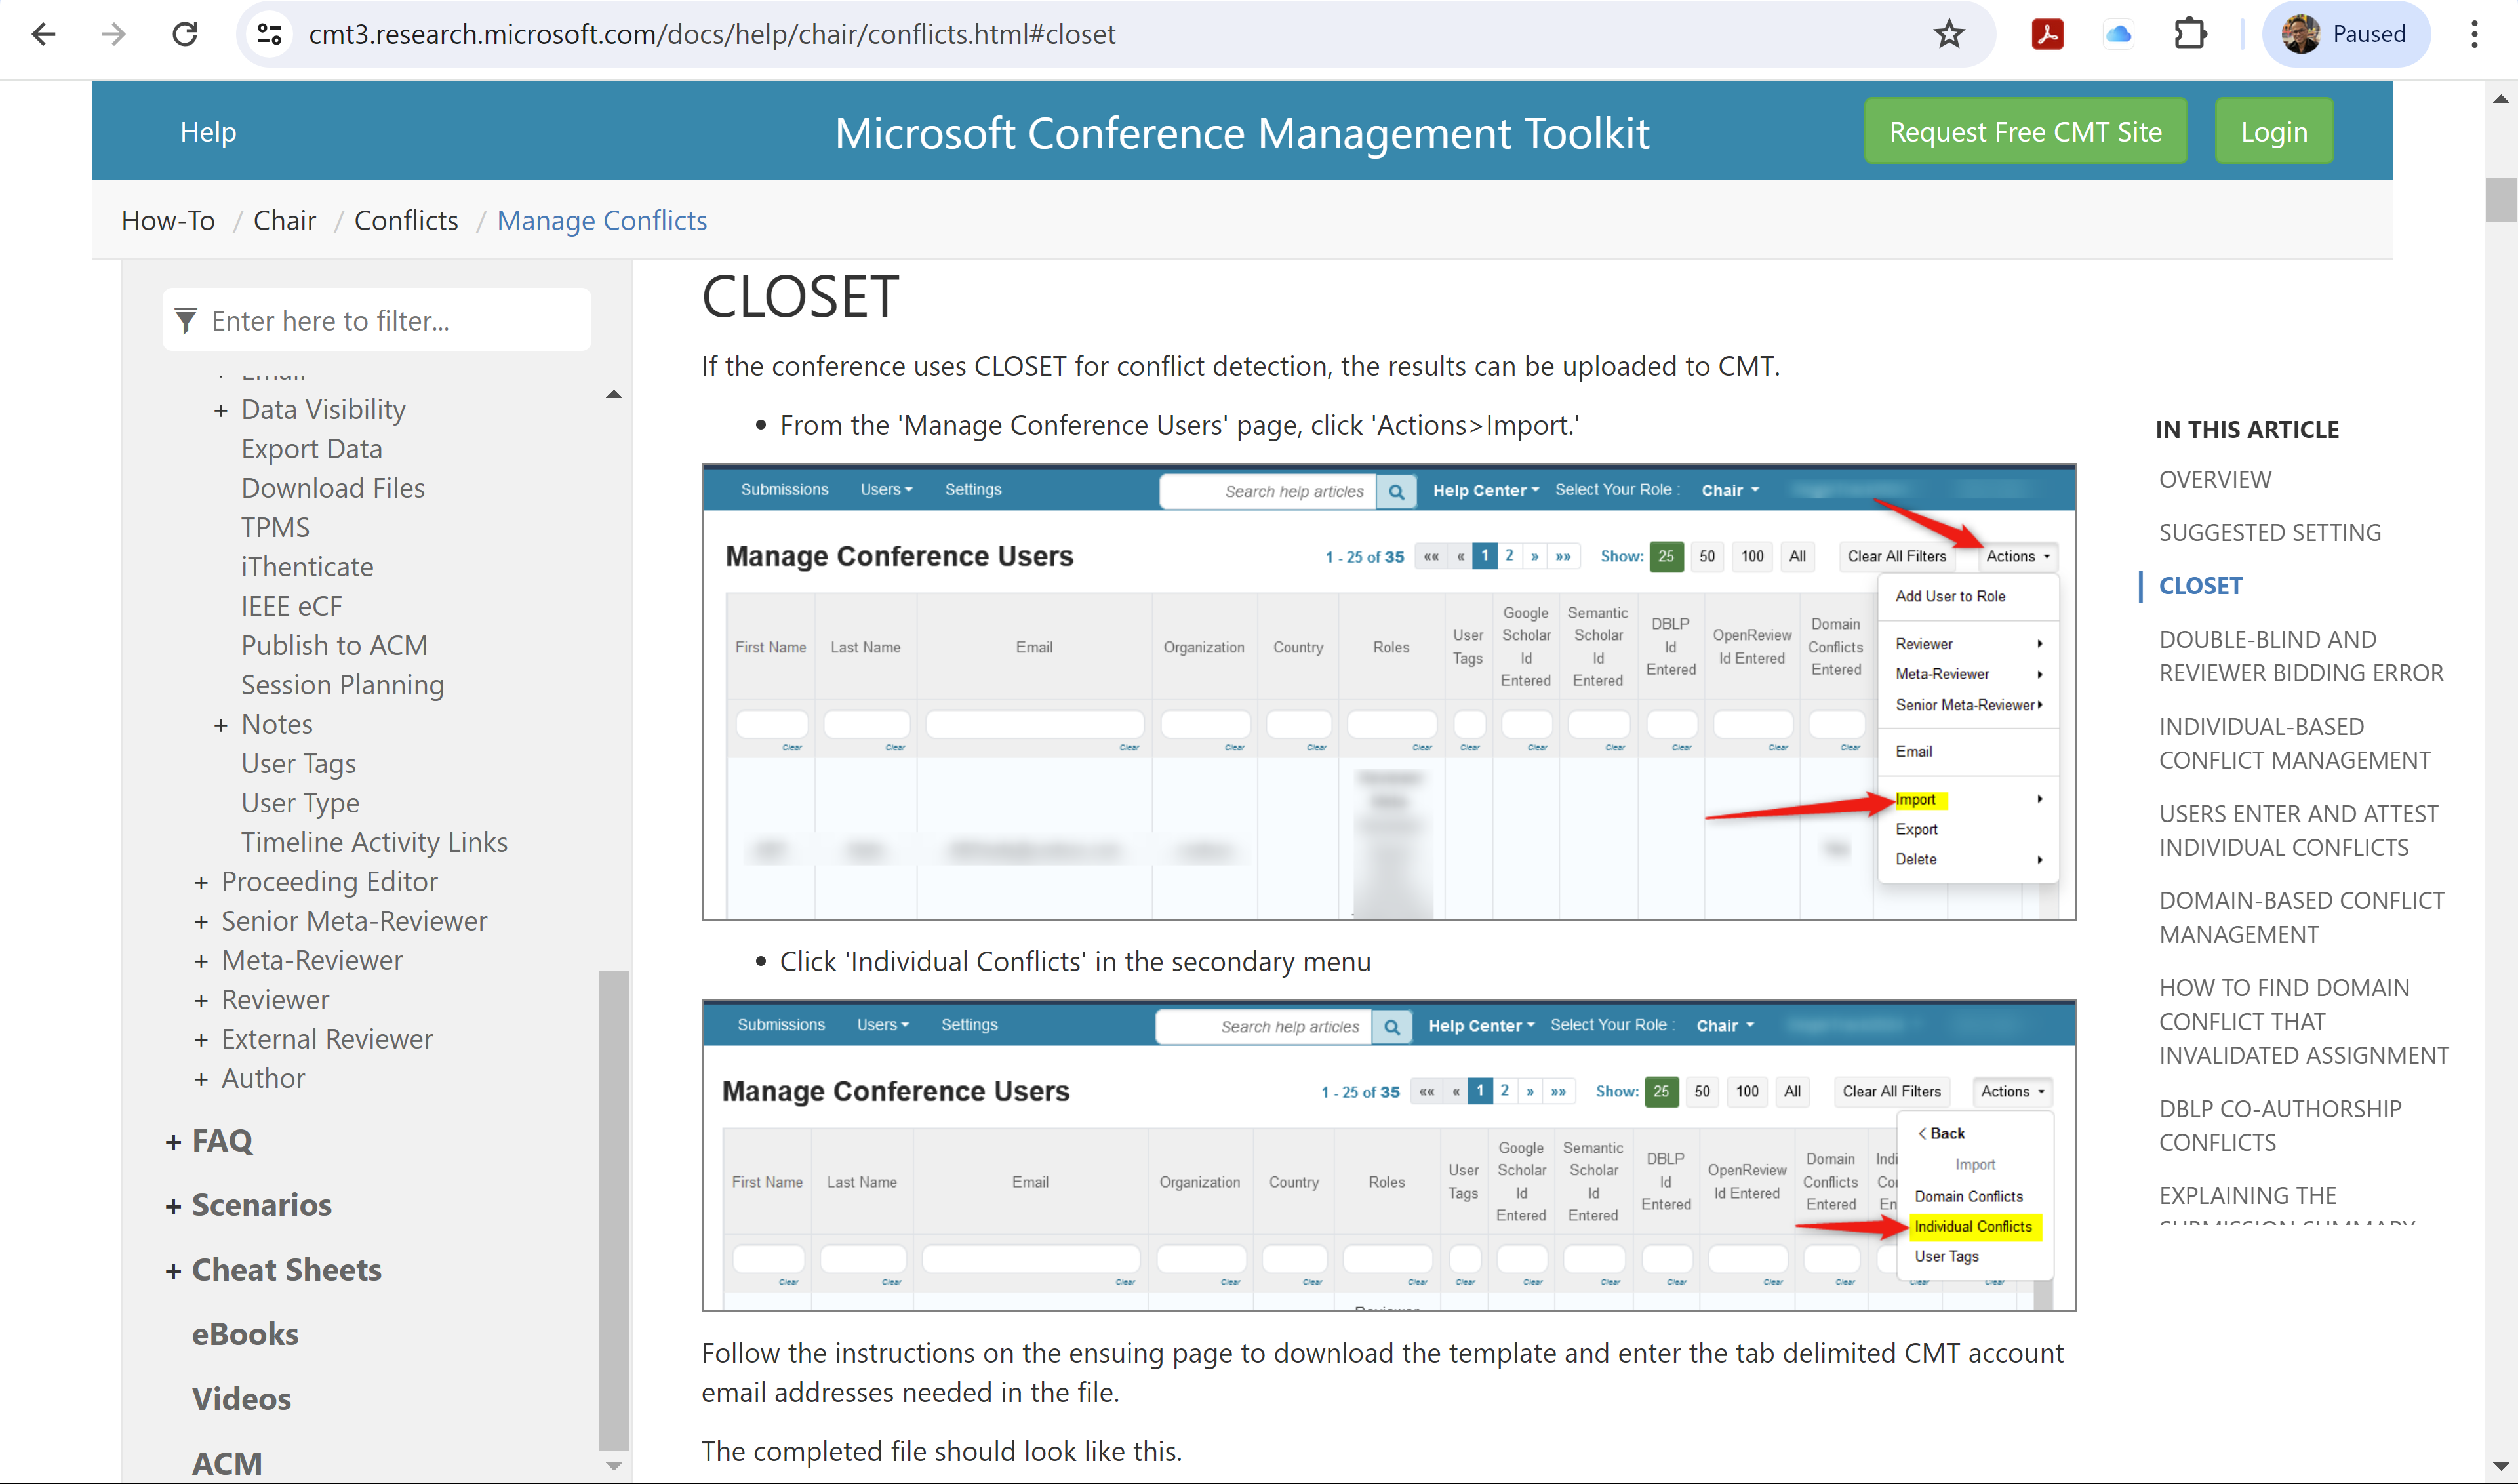Jump to CLOSET section in article list
This screenshot has width=2518, height=1484.
[2201, 586]
